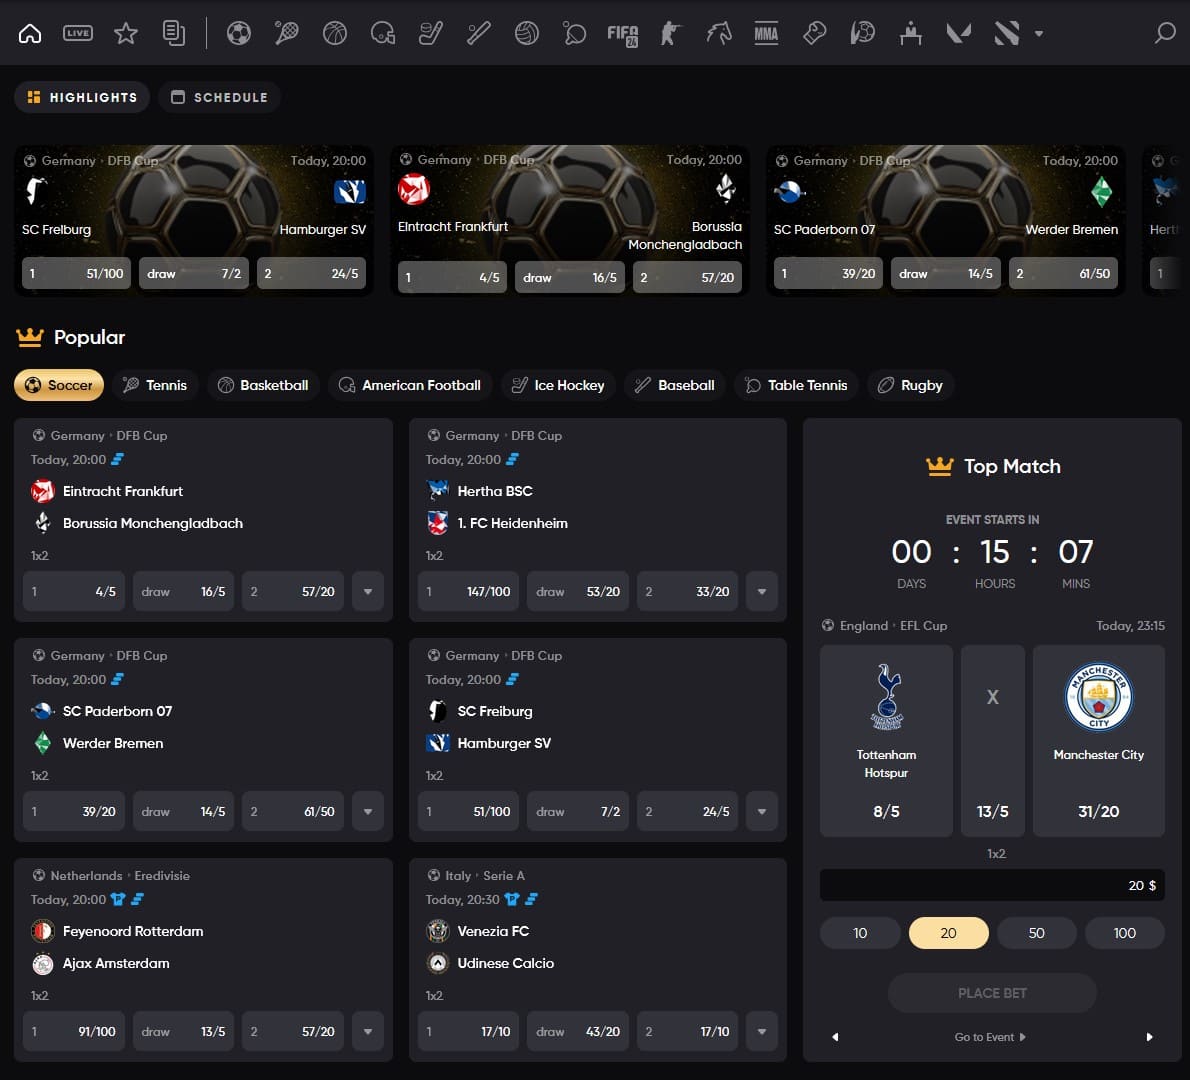
Task: Click the Home icon in the navbar
Action: coord(29,33)
